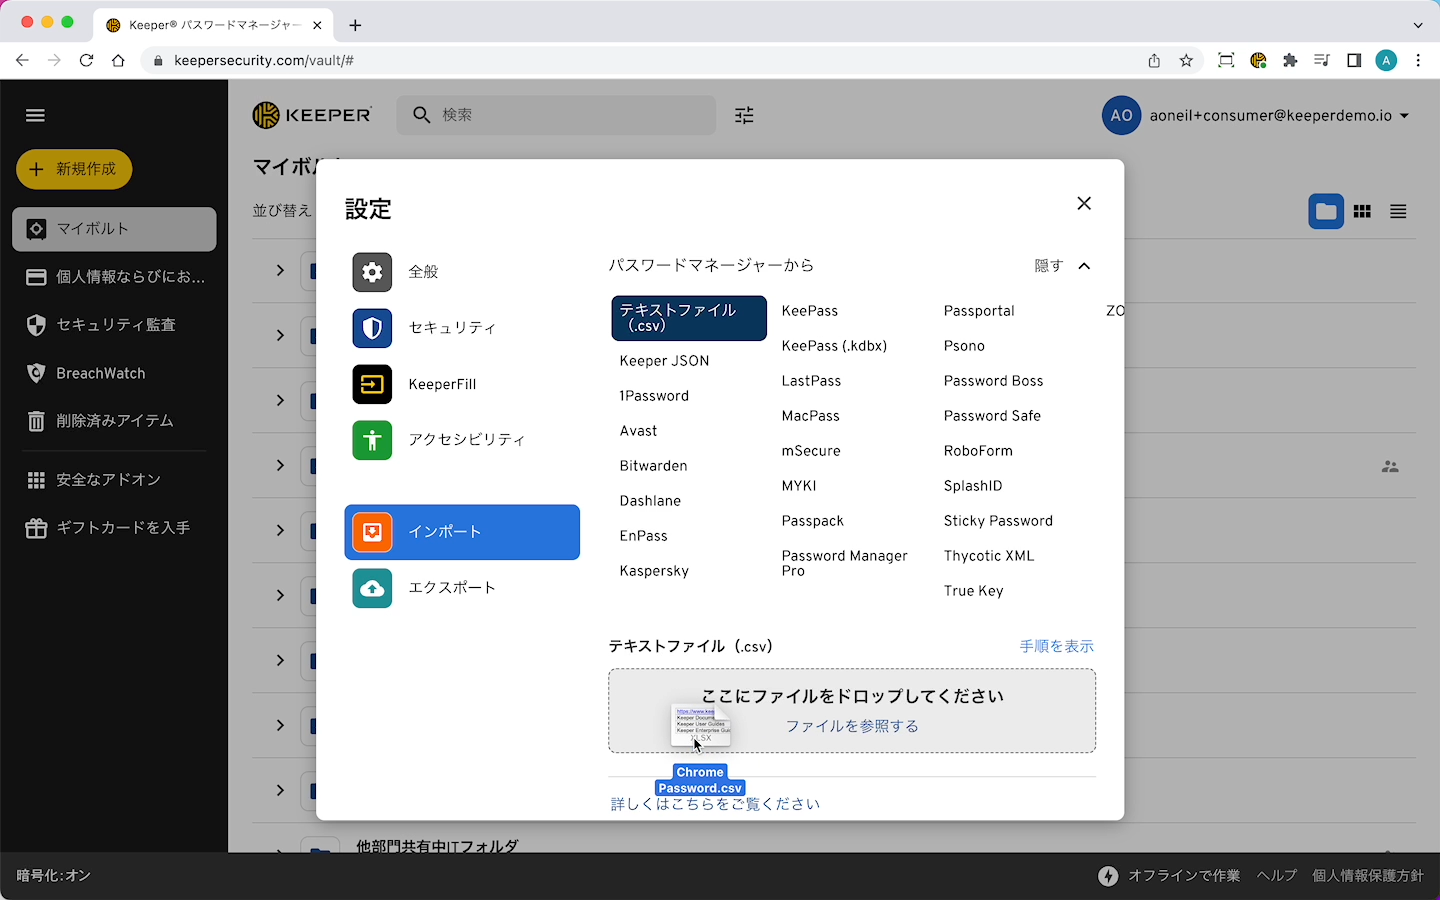Close the 設定 dialog
The width and height of the screenshot is (1440, 900).
(1084, 203)
